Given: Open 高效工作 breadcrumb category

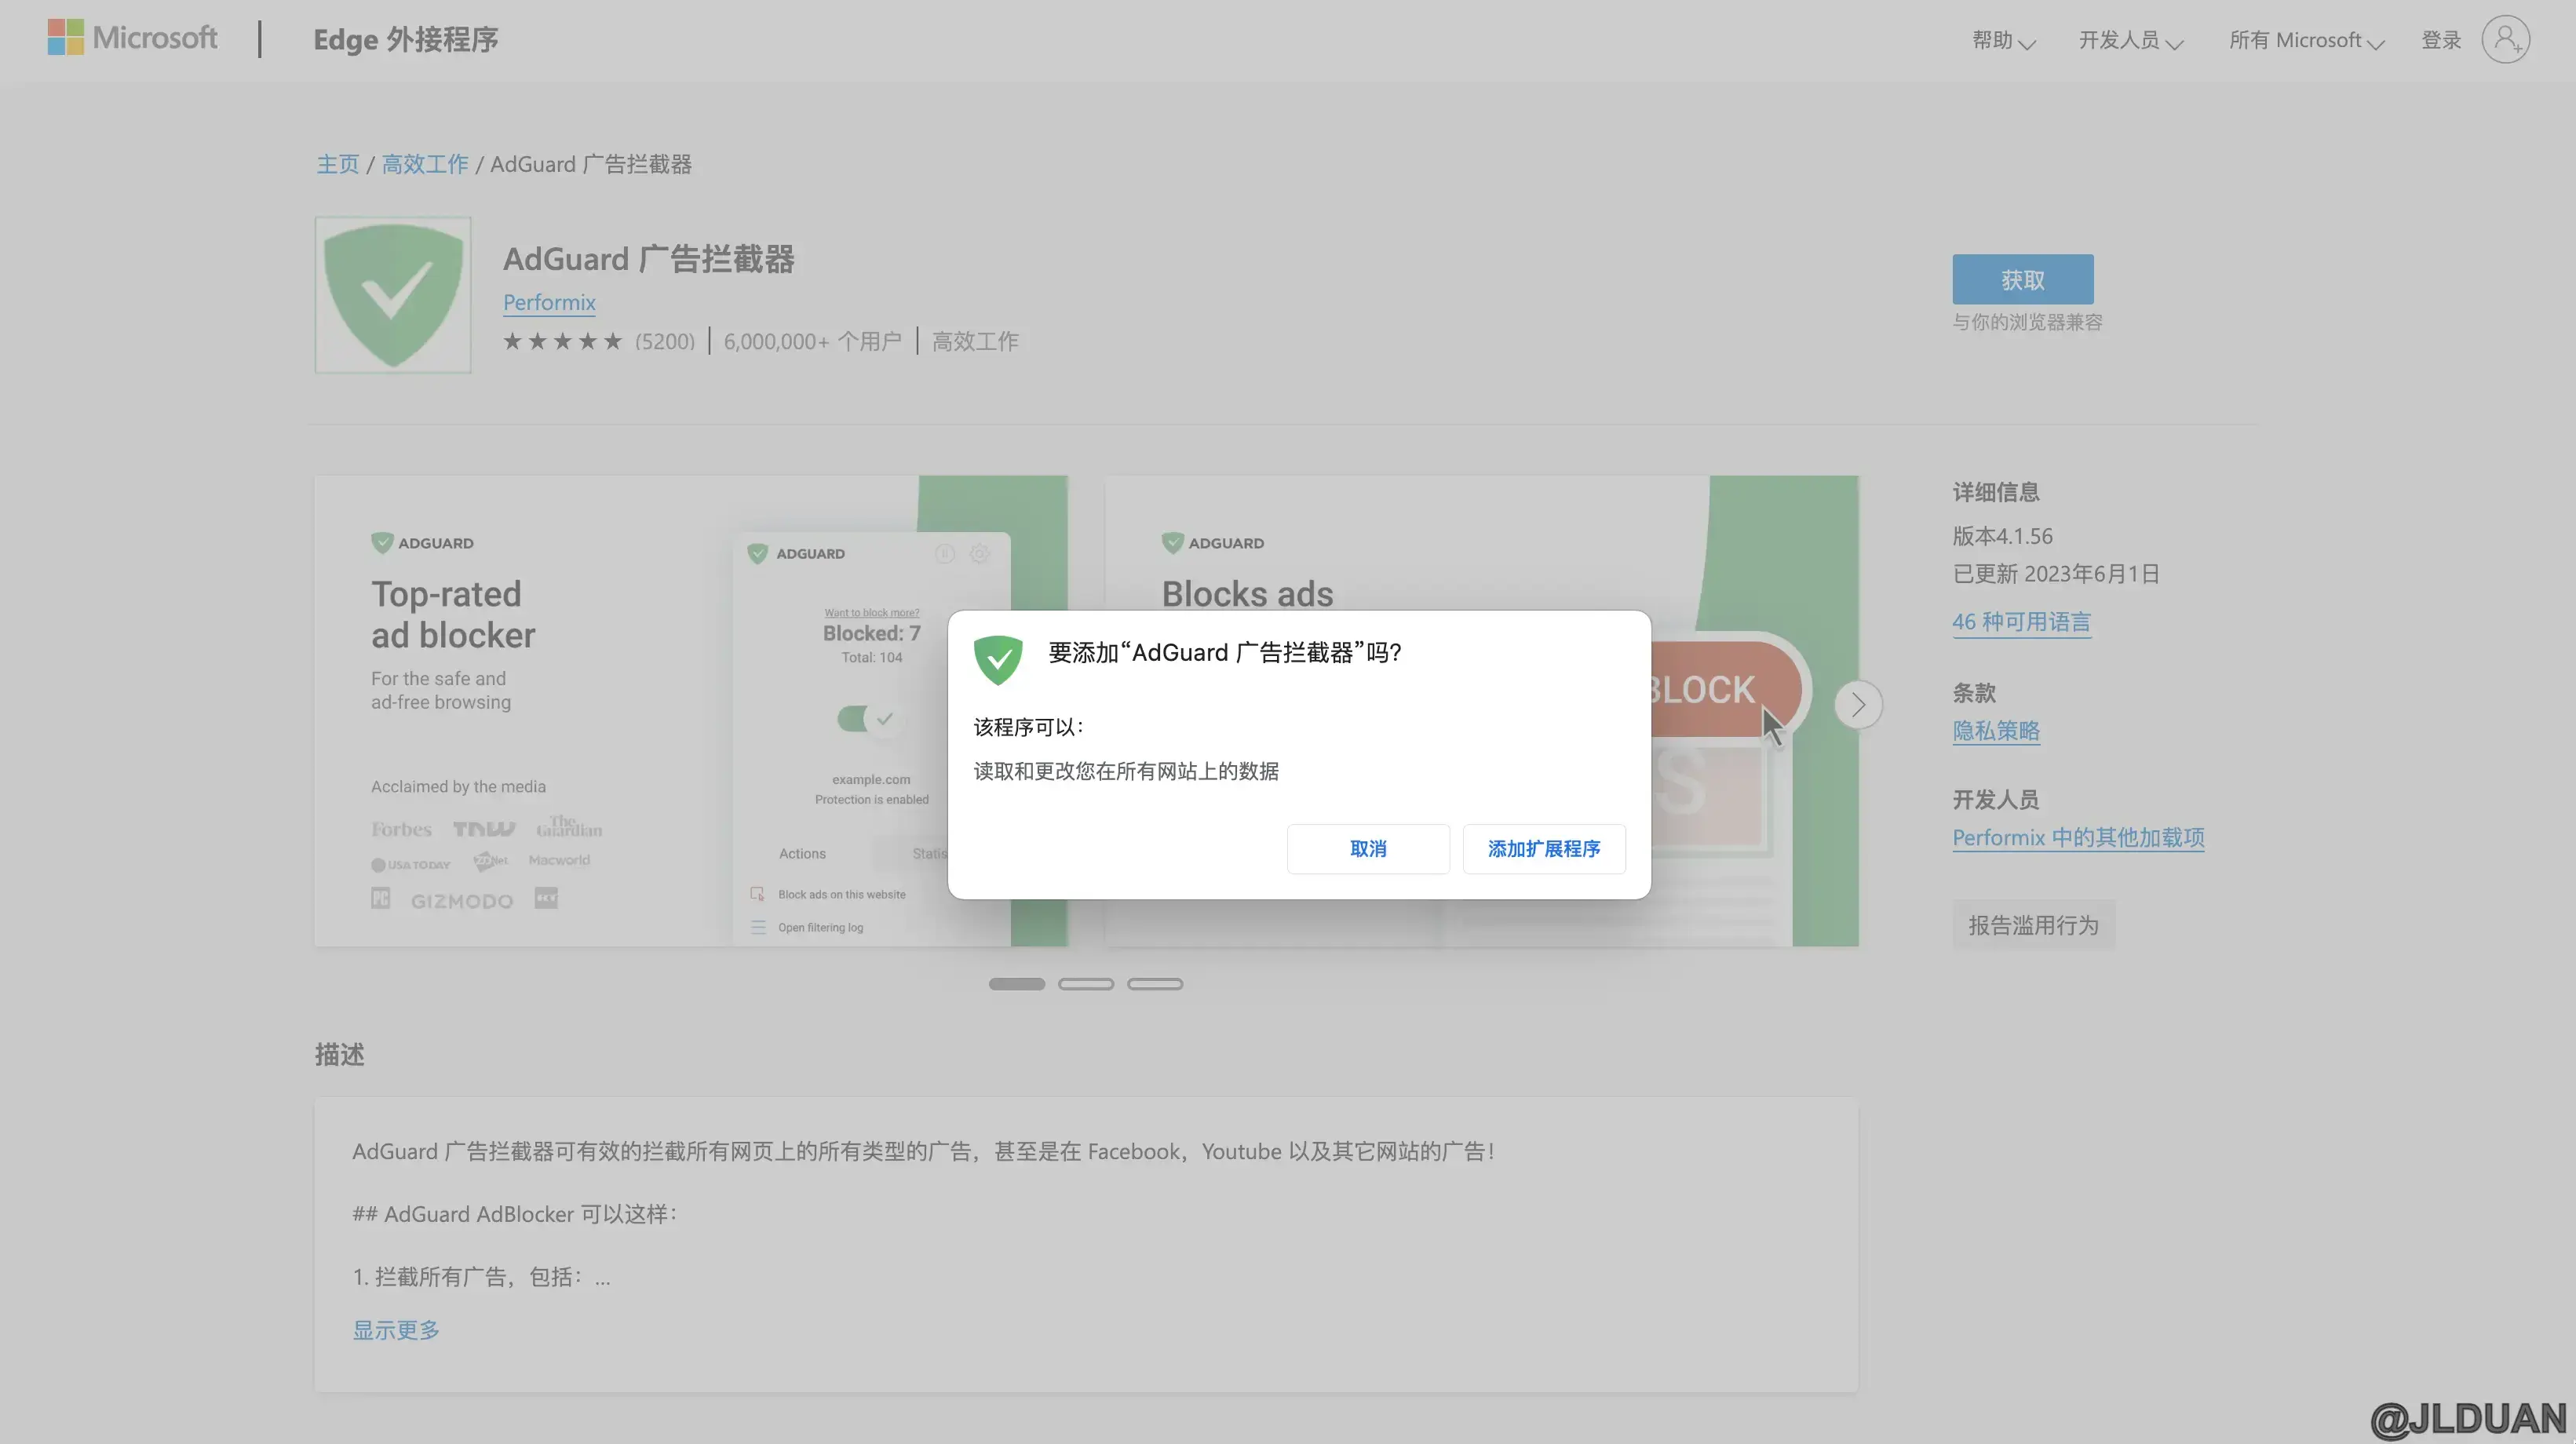Looking at the screenshot, I should click(425, 164).
